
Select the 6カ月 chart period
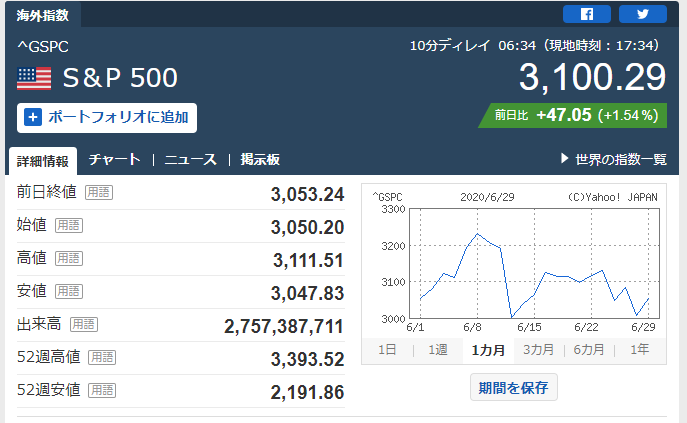[589, 350]
